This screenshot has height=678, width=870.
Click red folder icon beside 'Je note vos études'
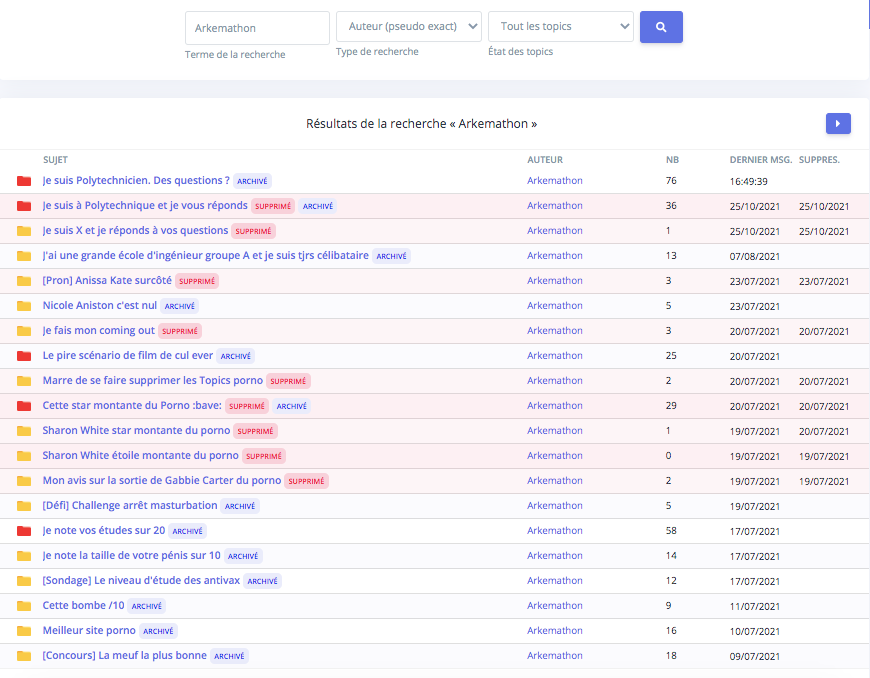pos(24,531)
